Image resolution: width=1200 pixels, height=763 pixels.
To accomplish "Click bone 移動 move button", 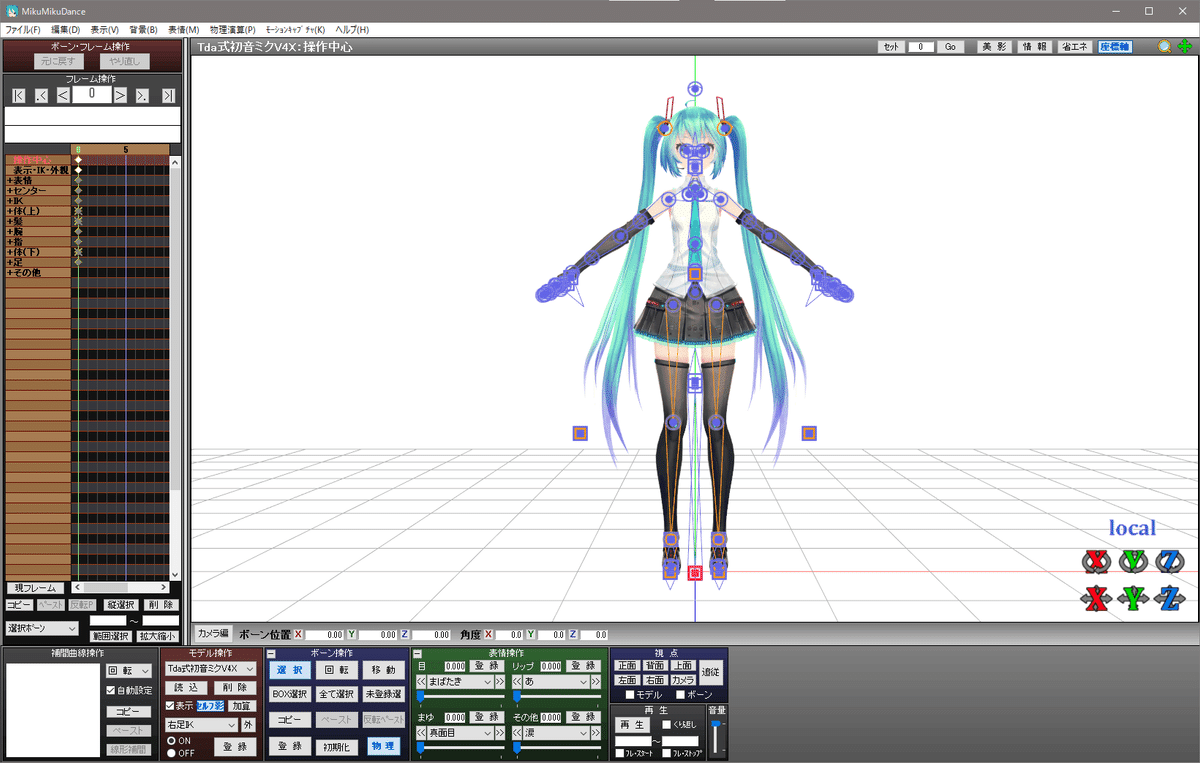I will click(382, 670).
